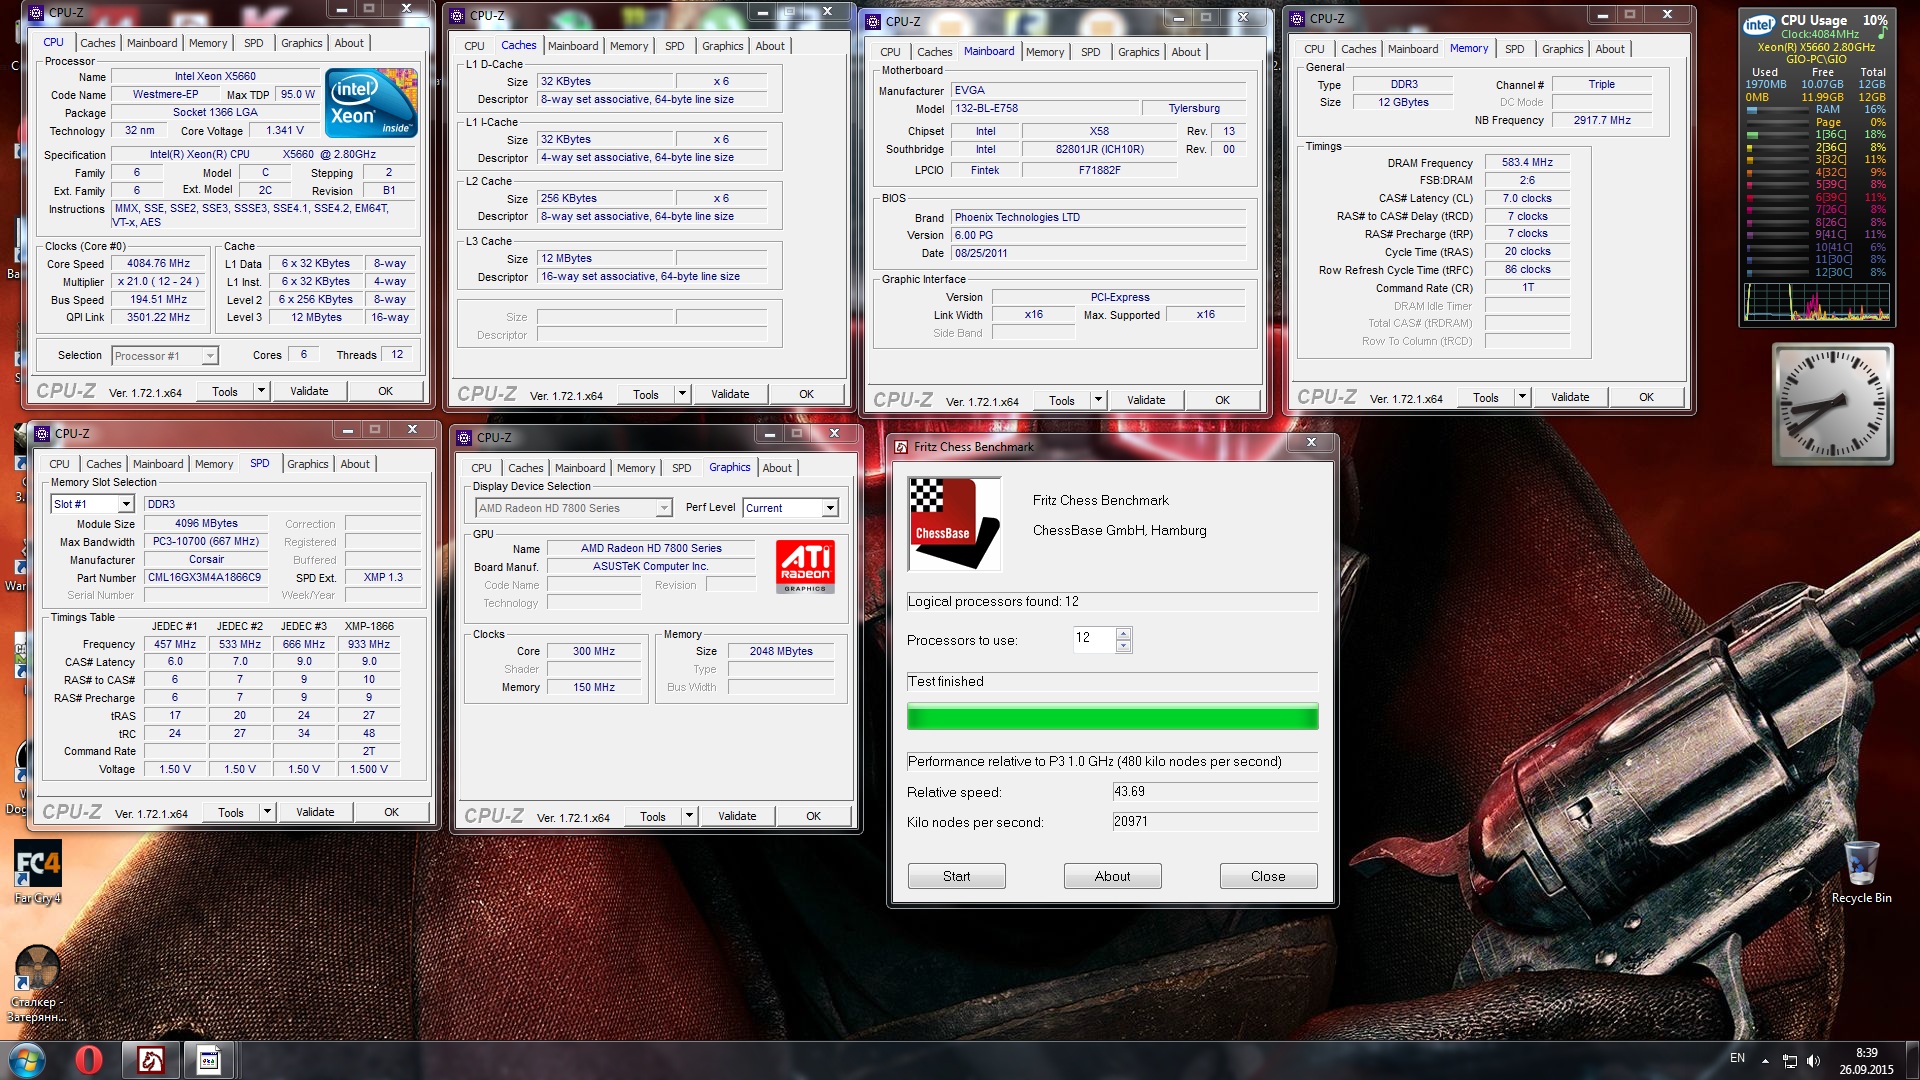Screen dimensions: 1920x1080
Task: Click the ATI Radeon graphics logo
Action: click(x=805, y=566)
